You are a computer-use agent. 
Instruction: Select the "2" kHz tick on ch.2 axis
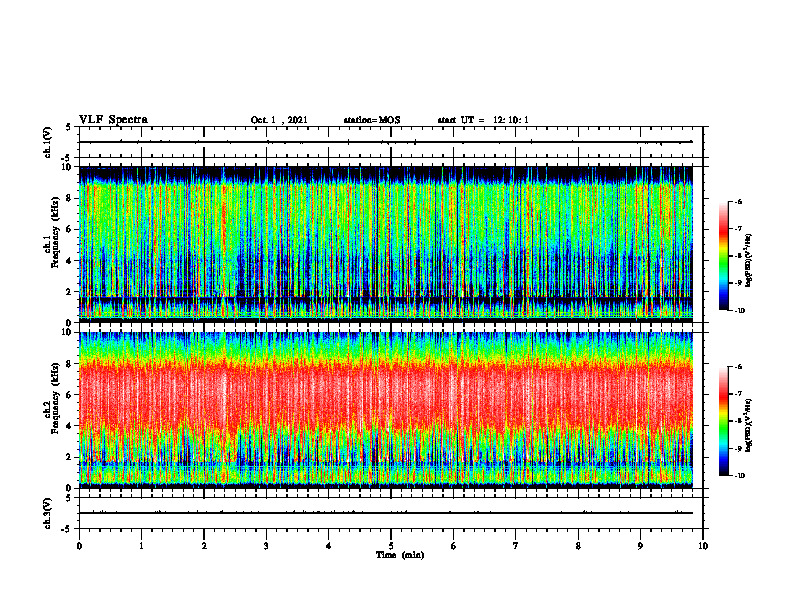[70, 457]
